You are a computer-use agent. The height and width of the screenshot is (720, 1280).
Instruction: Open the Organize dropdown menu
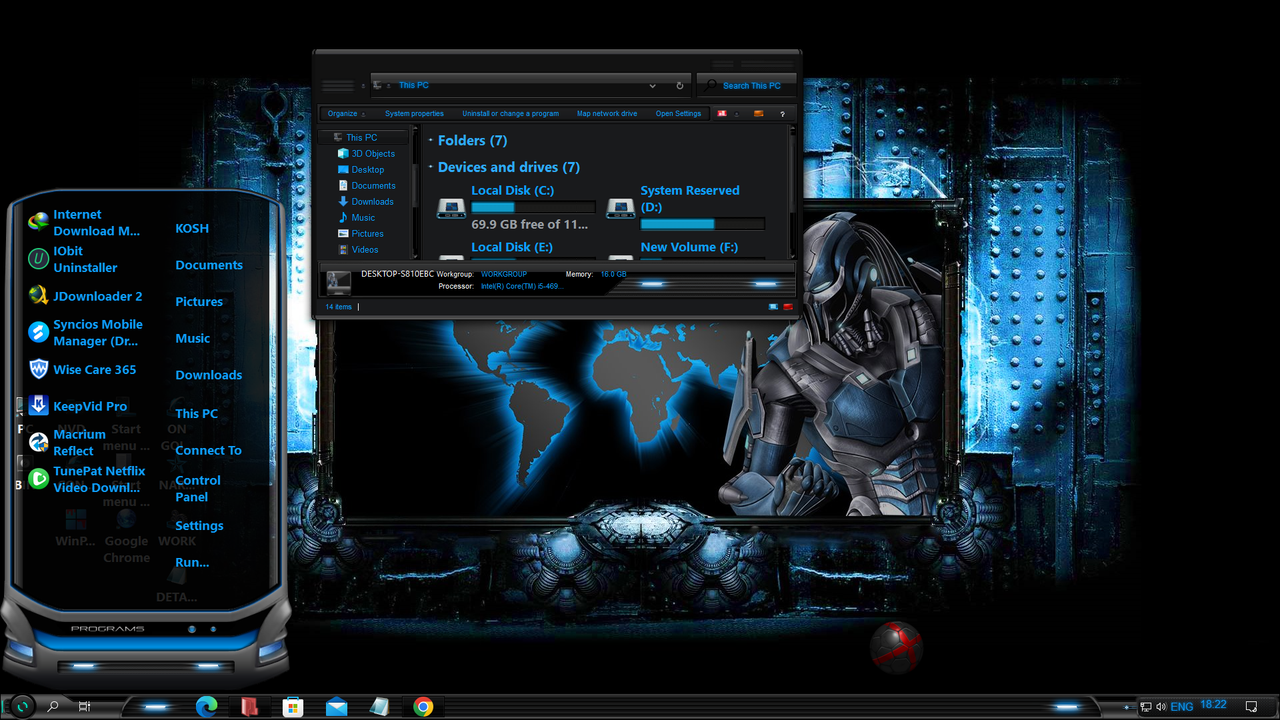coord(346,114)
